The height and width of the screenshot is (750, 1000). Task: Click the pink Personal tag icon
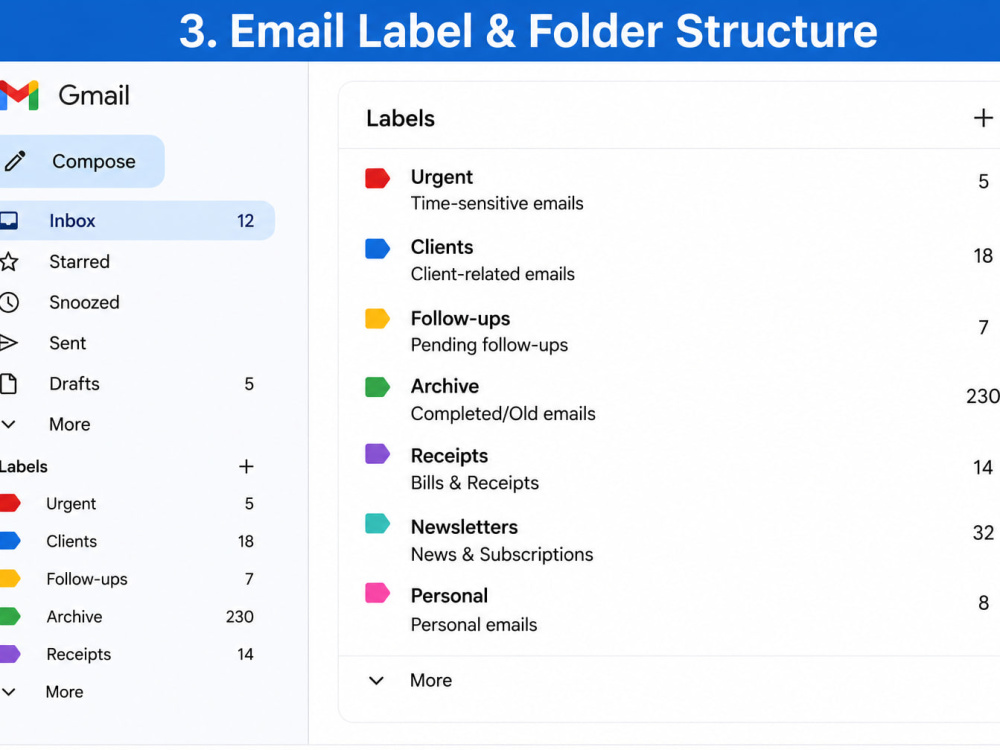point(377,592)
